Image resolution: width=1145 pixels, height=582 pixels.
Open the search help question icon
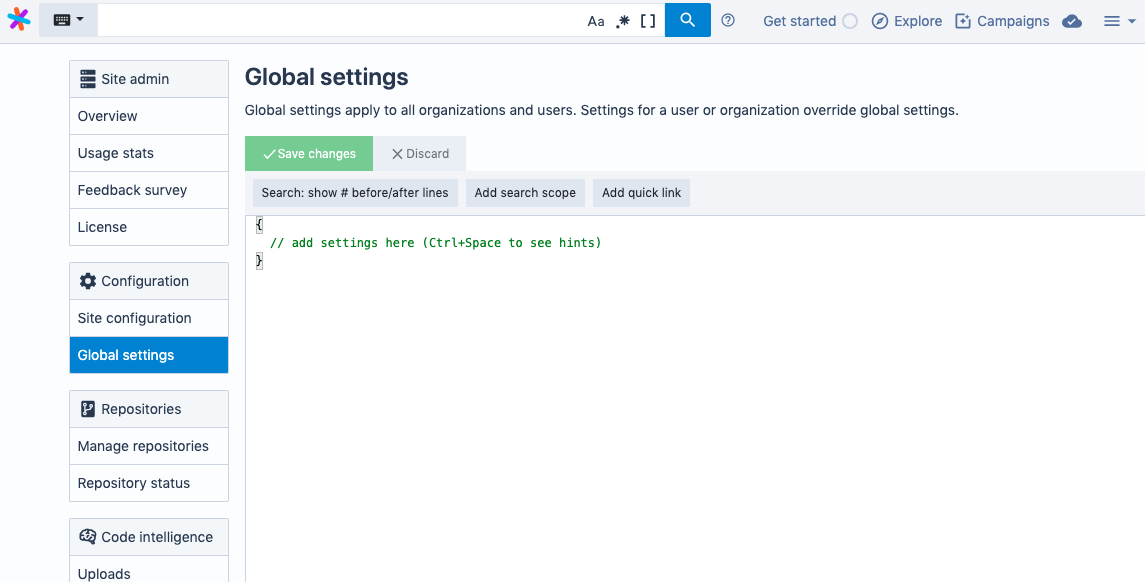pos(727,20)
